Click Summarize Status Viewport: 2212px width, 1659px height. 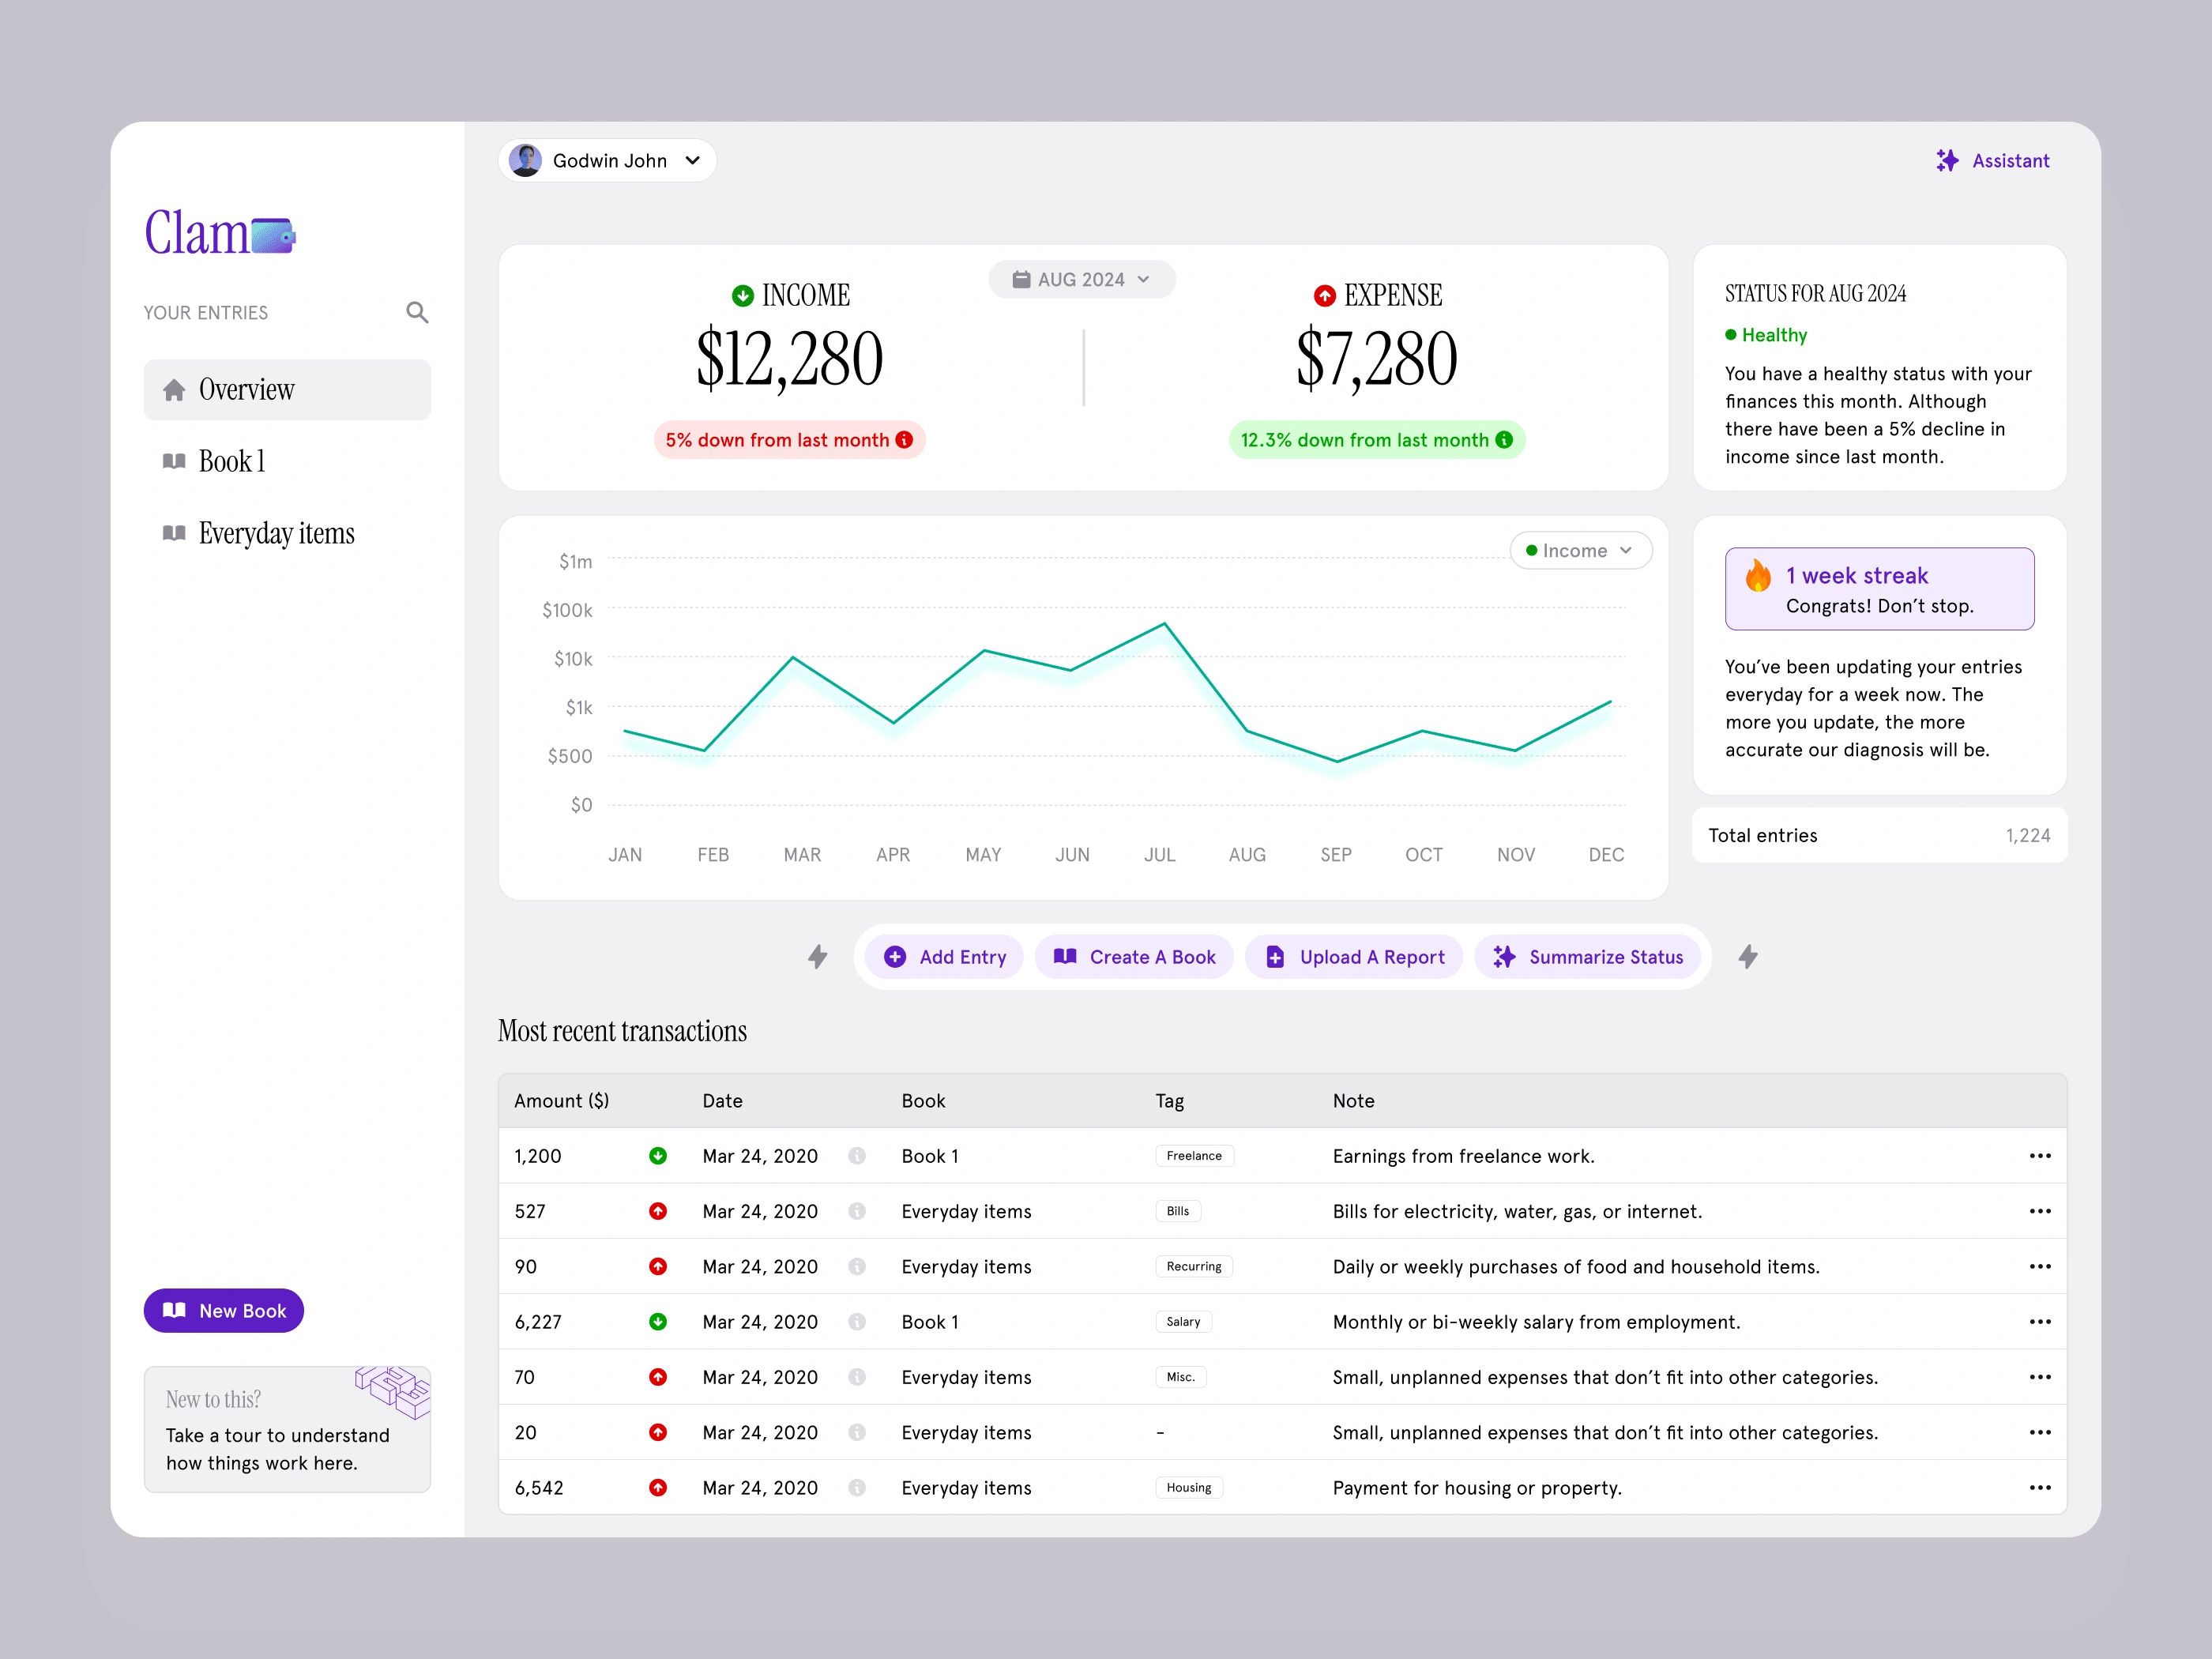point(1588,957)
